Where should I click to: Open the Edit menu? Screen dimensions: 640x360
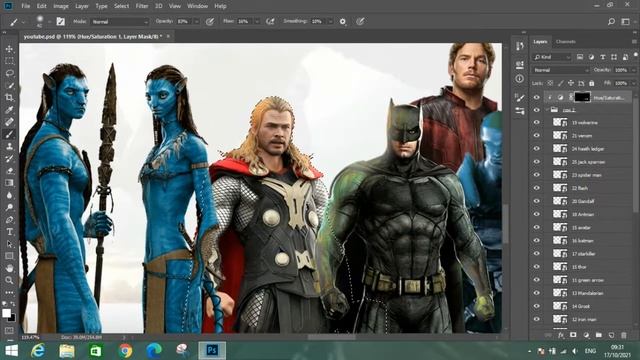(42, 6)
